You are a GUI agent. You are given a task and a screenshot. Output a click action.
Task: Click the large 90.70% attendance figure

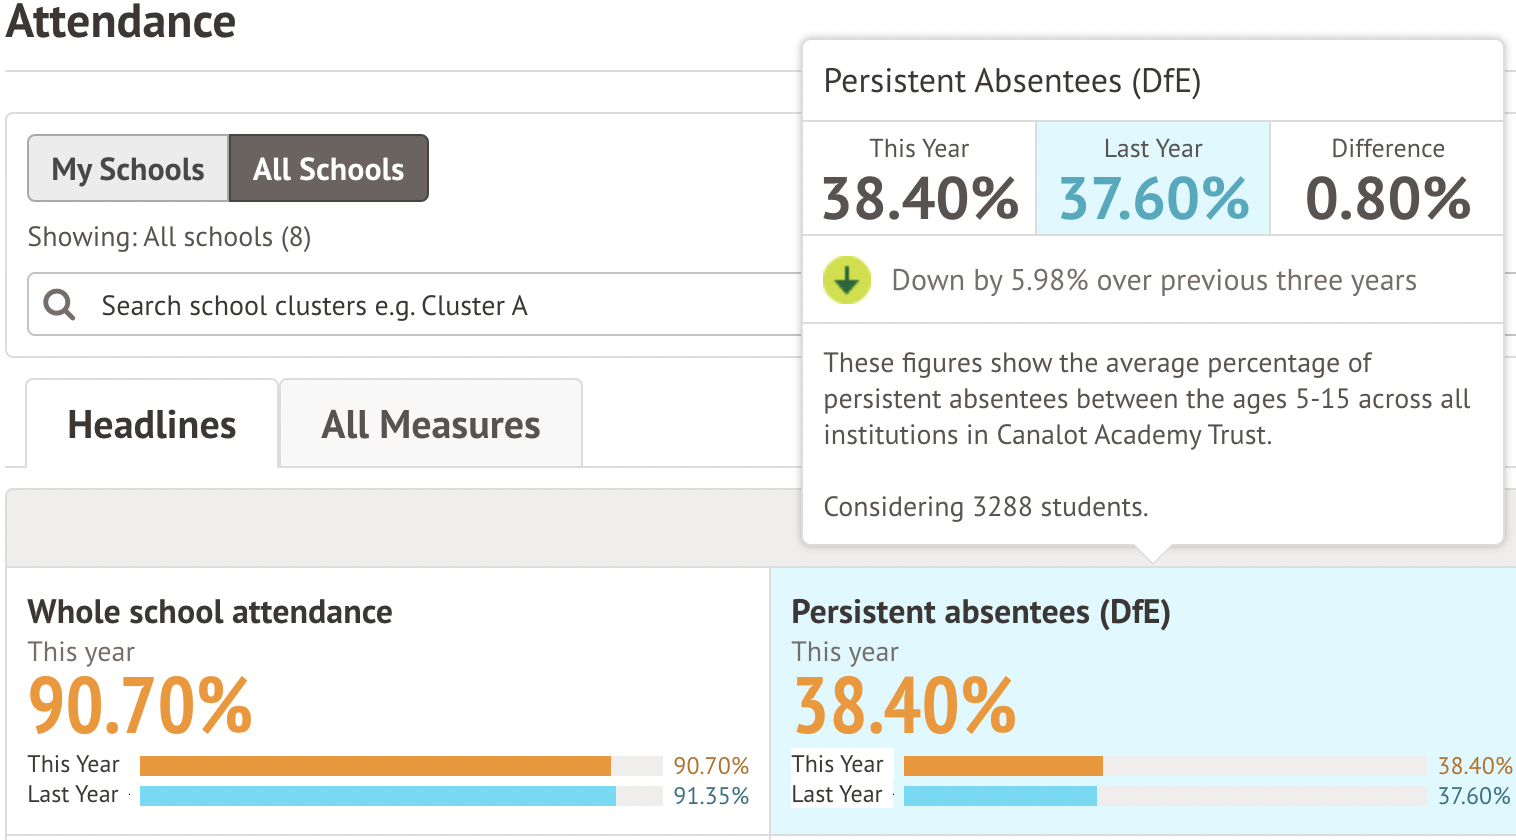pyautogui.click(x=140, y=706)
